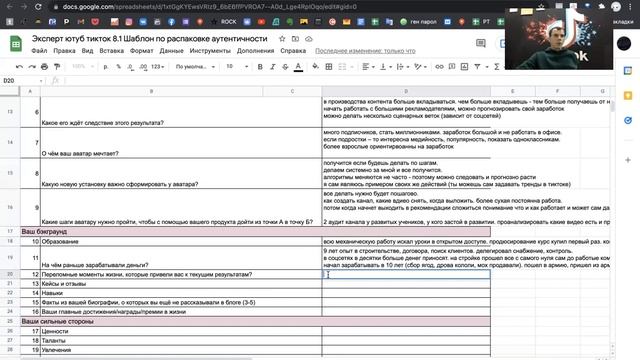
Task: Open Данные menu
Action: click(171, 51)
